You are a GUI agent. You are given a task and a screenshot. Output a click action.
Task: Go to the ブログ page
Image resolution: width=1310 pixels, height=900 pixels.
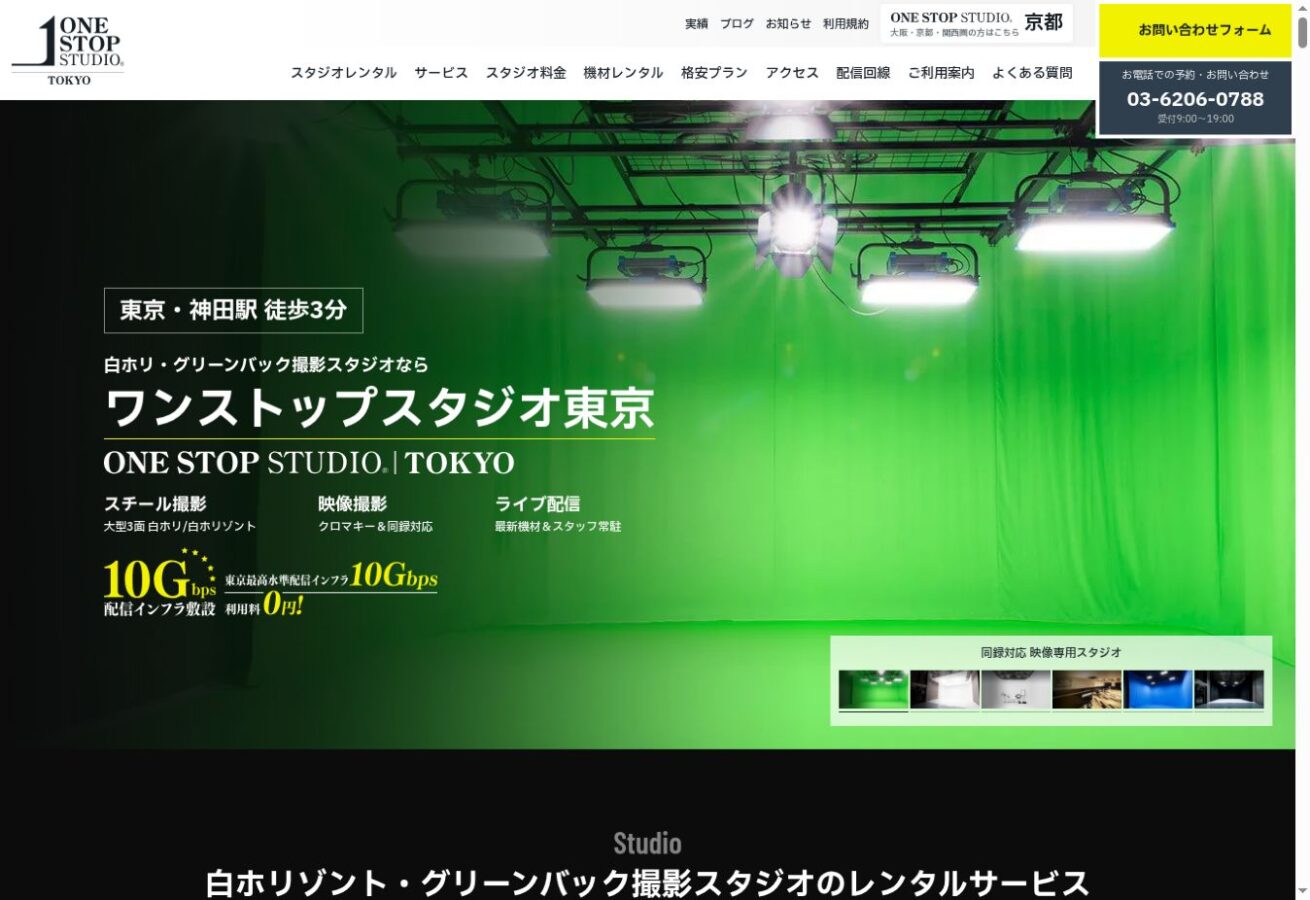[x=737, y=24]
